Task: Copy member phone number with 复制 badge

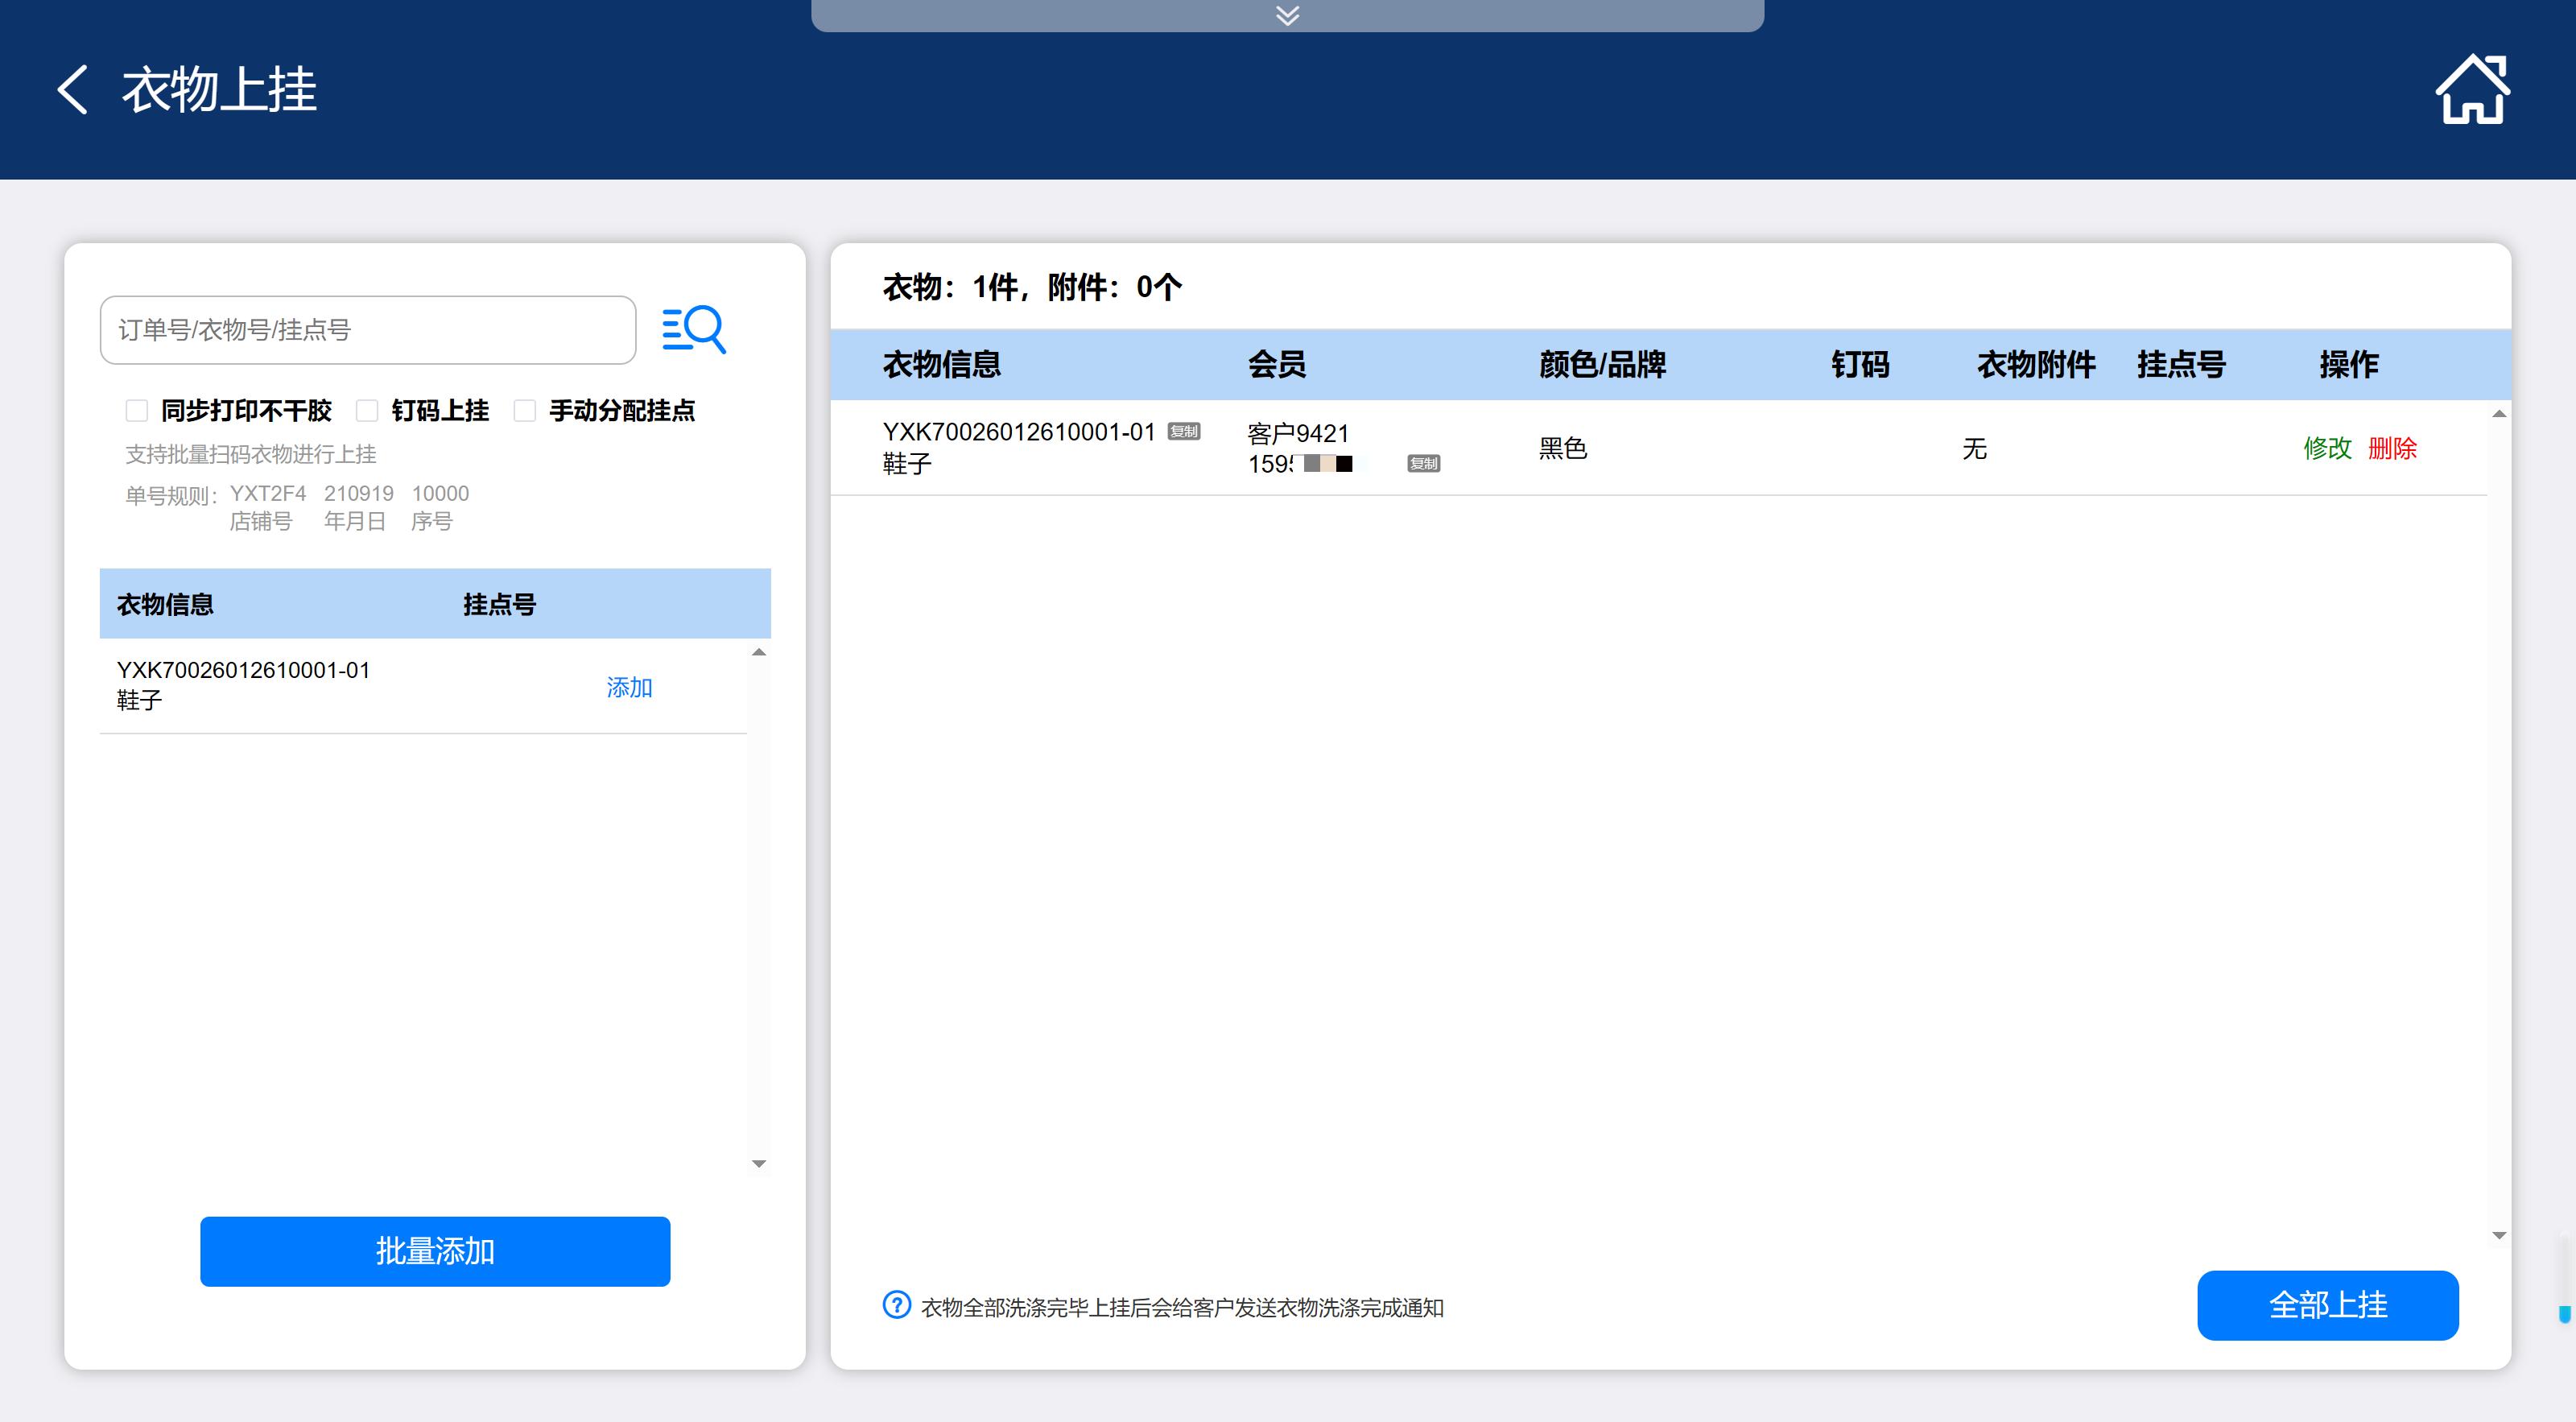Action: (1423, 463)
